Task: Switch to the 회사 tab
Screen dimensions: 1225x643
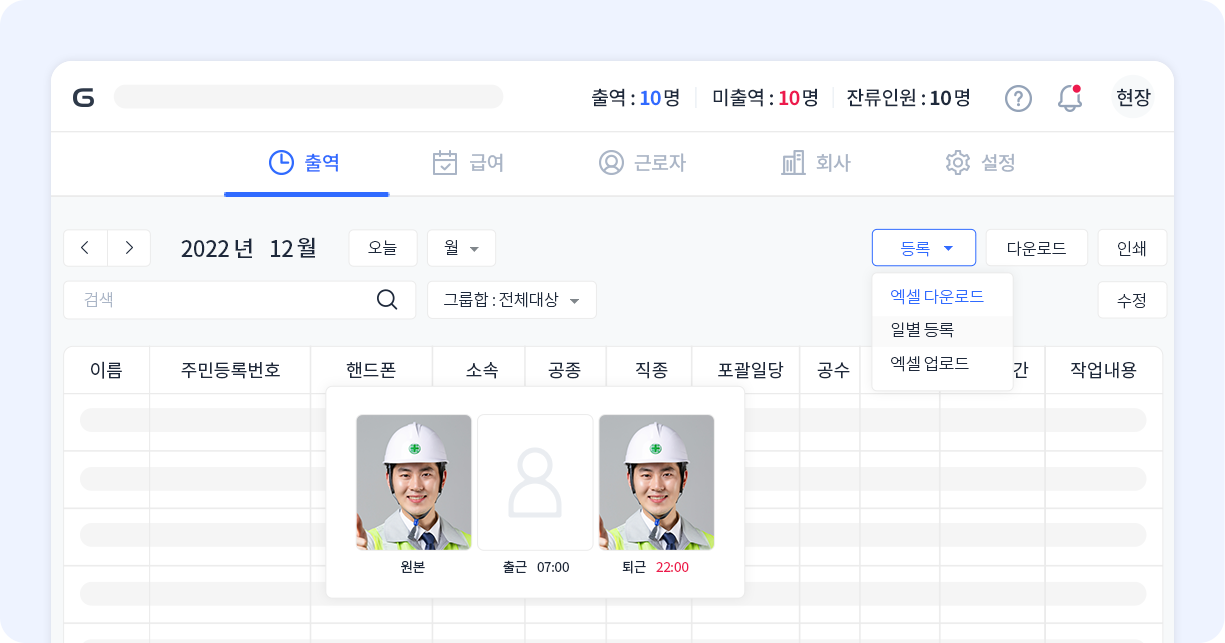Action: (815, 163)
